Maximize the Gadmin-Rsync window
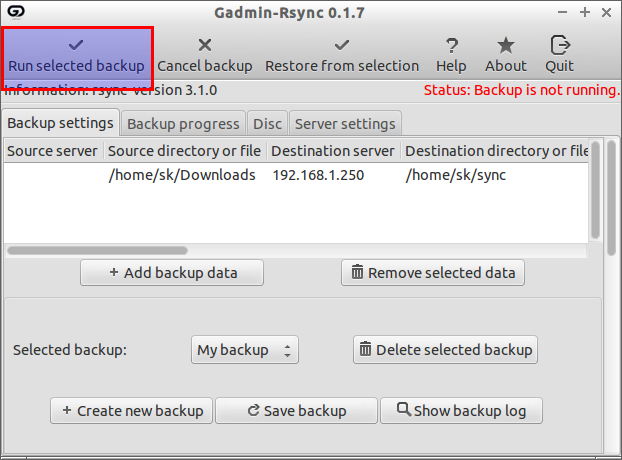This screenshot has width=622, height=460. click(585, 12)
